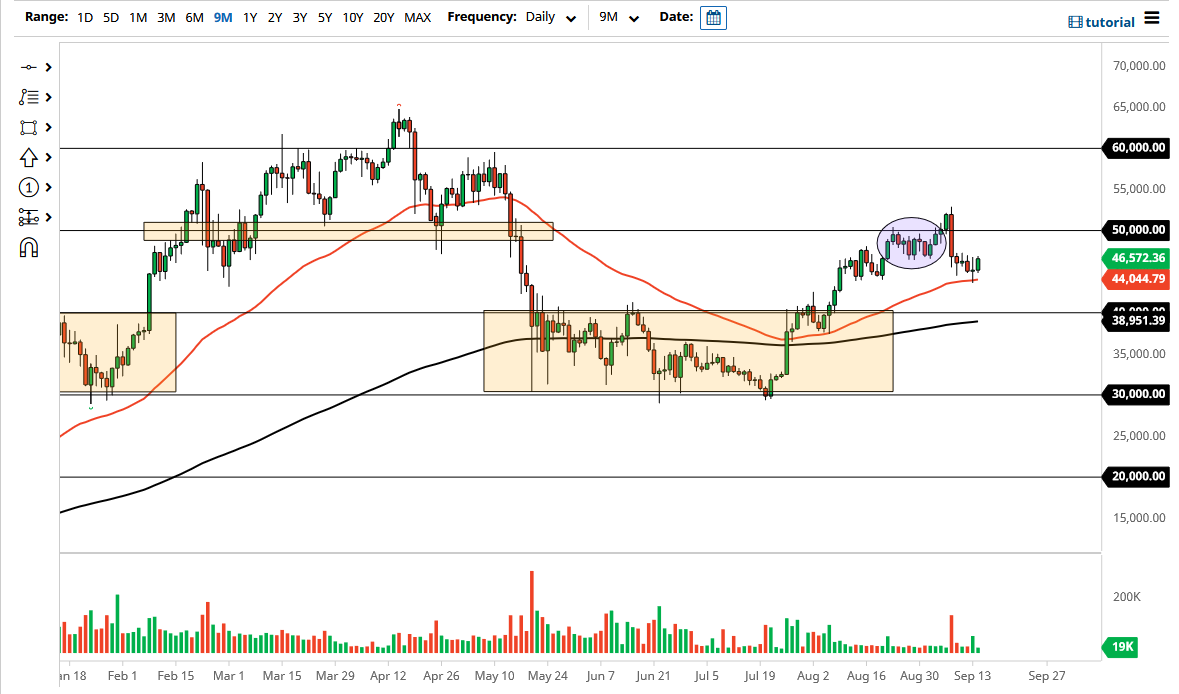Switch the range to 1Y
1179x694 pixels.
250,17
